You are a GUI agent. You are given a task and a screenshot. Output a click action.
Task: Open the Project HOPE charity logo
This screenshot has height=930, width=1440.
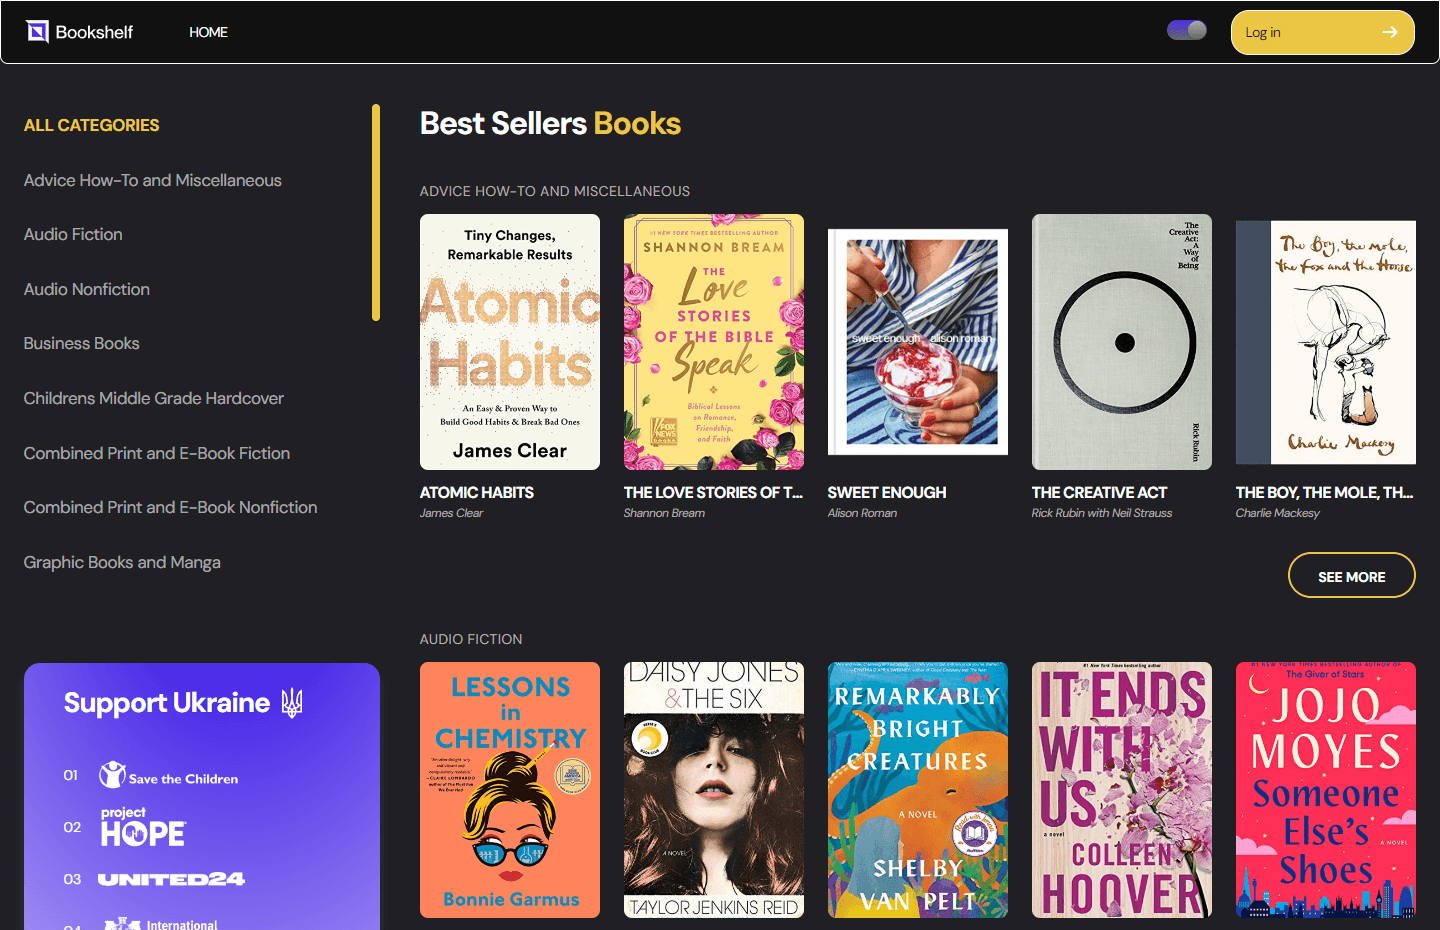[143, 827]
